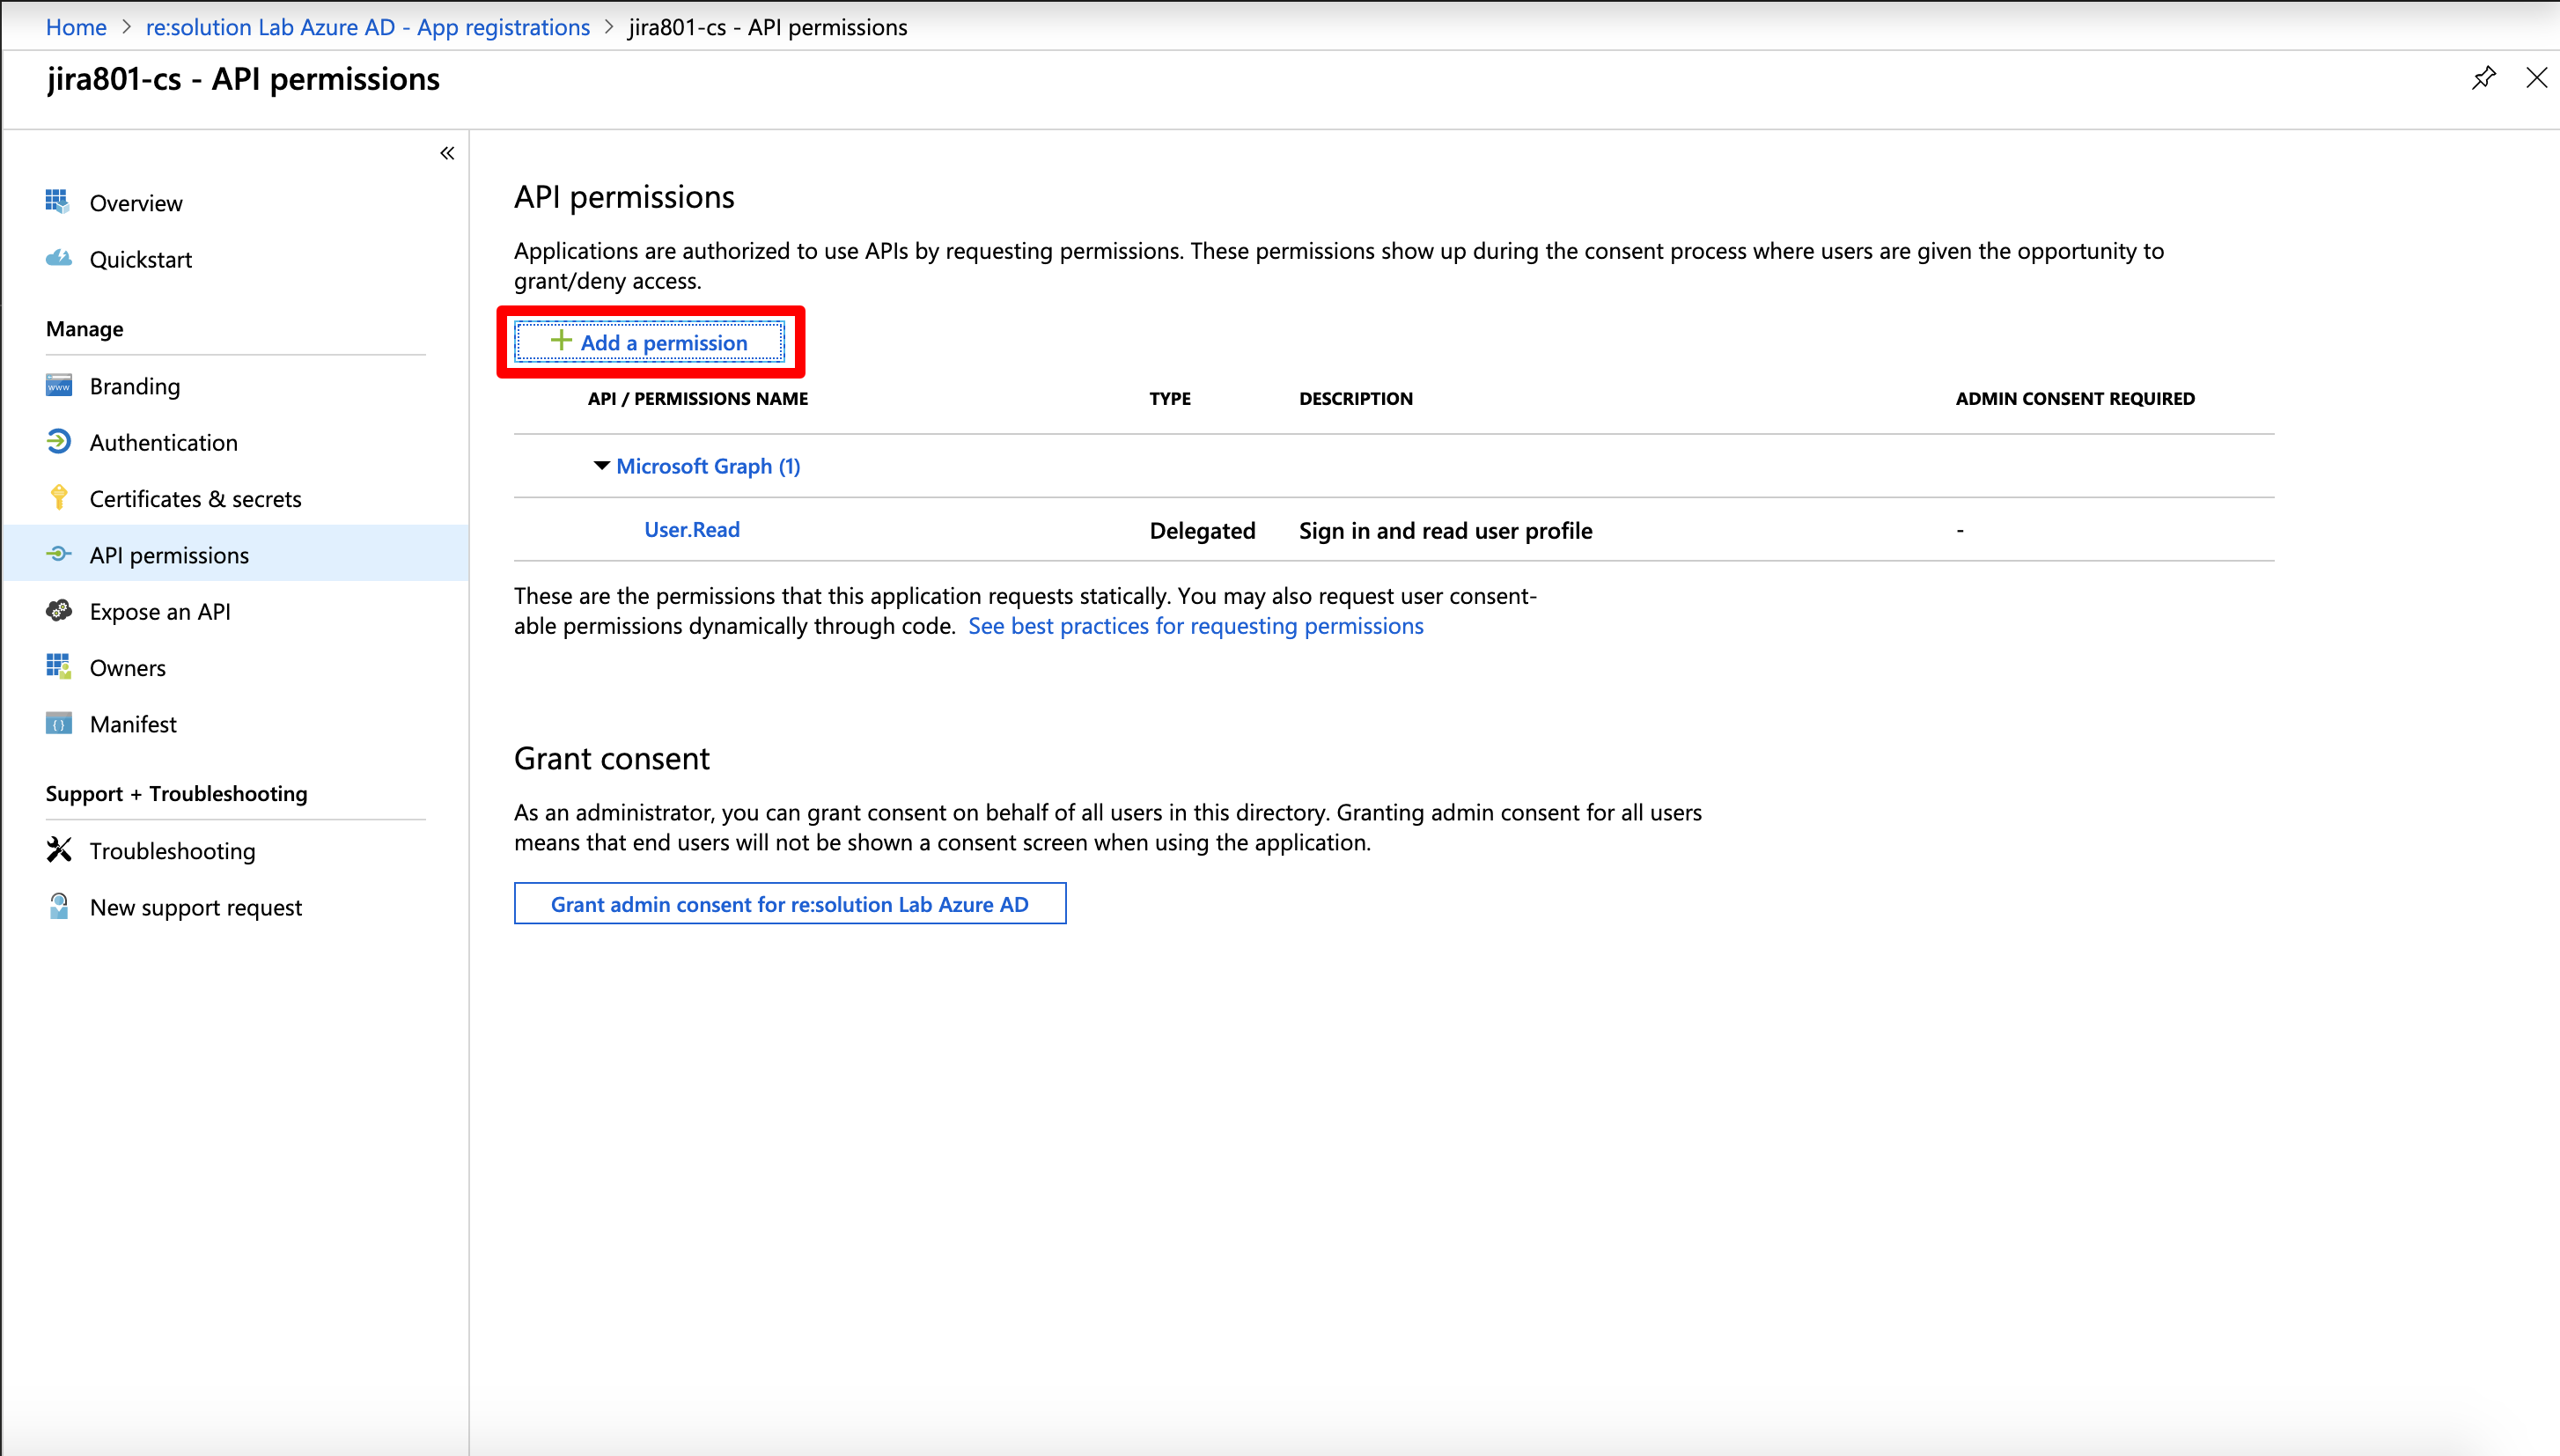Image resolution: width=2560 pixels, height=1456 pixels.
Task: Click the Delegated type cell
Action: [1202, 530]
